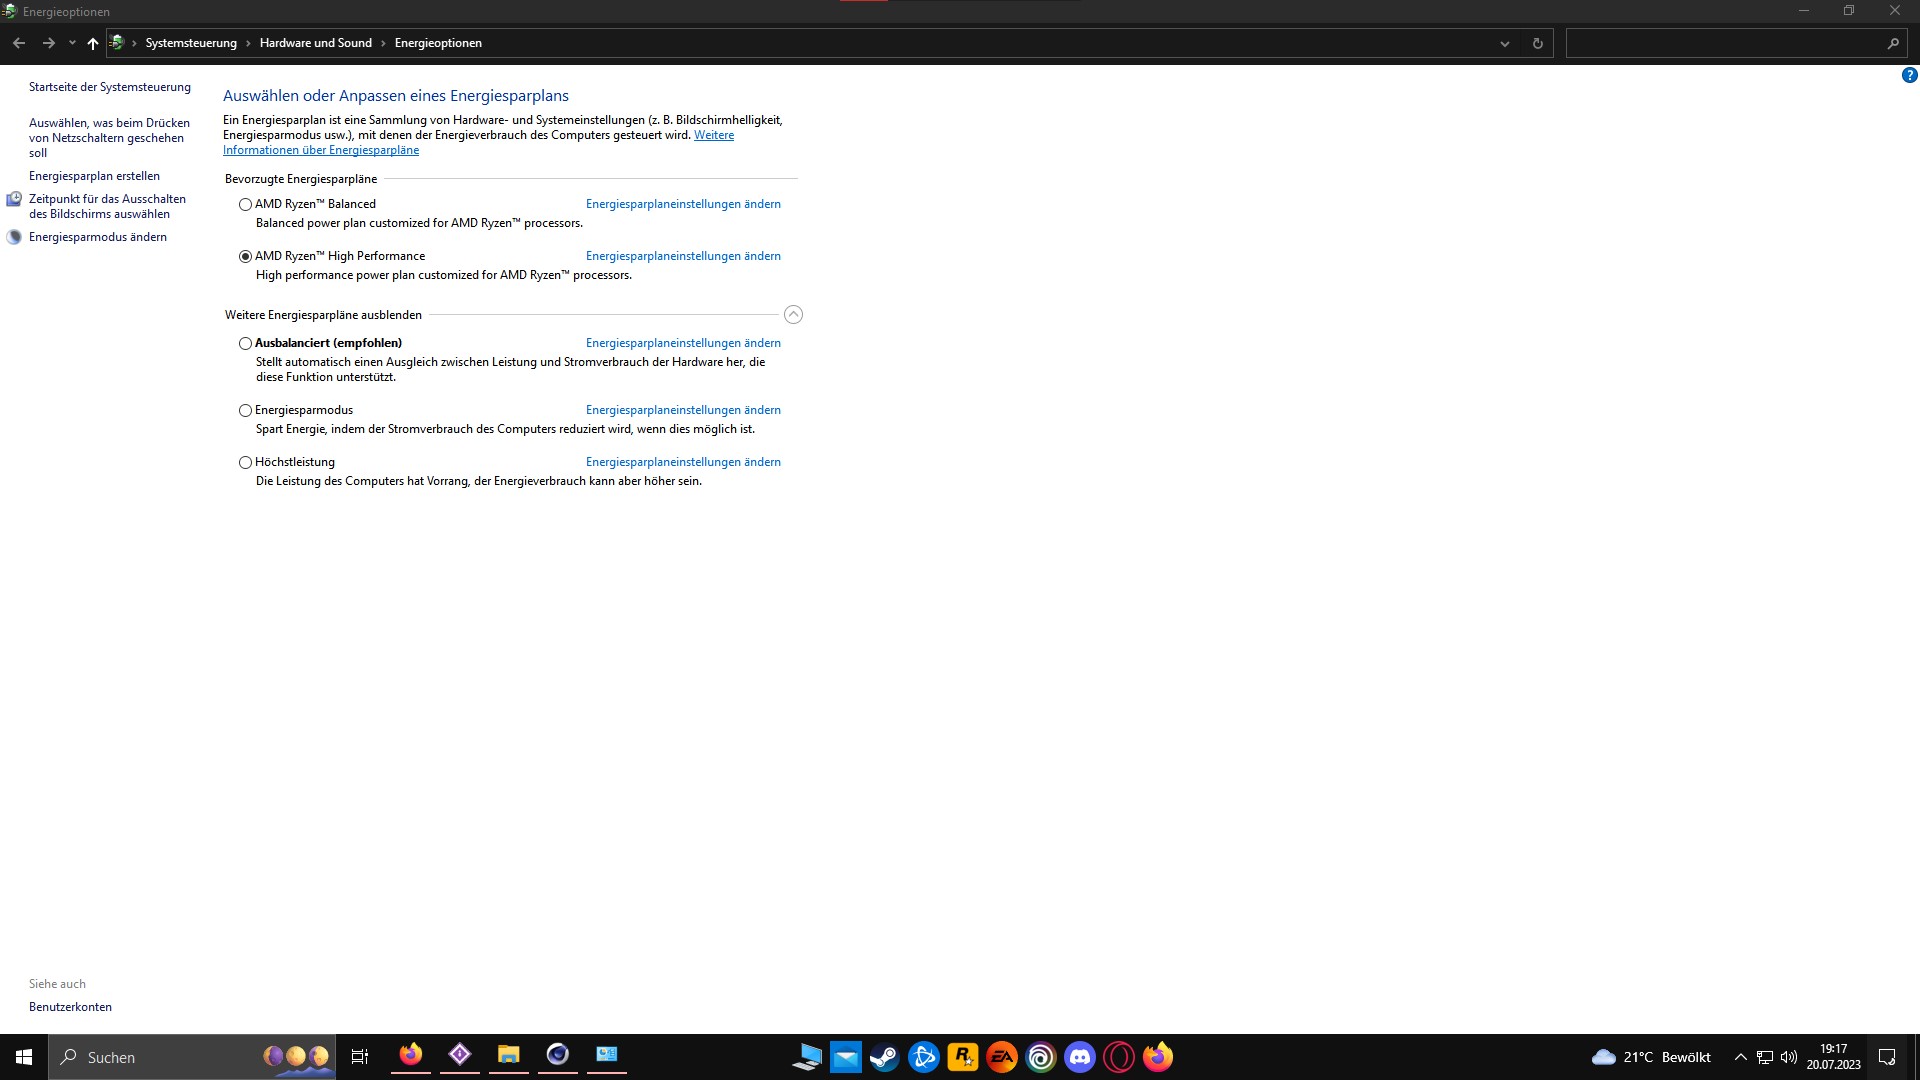Switch to the Control Panel taskbar icon

pyautogui.click(x=607, y=1056)
